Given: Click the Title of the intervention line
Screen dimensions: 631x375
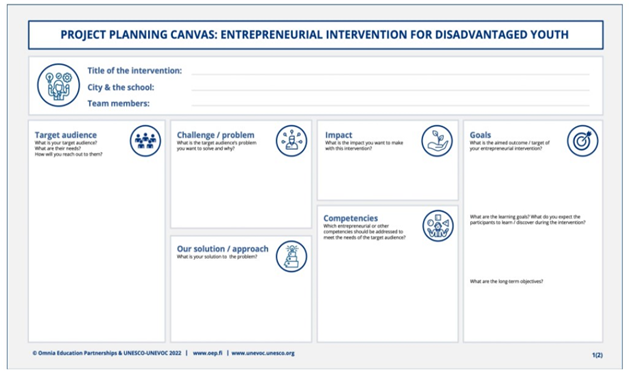Looking at the screenshot, I should (x=390, y=74).
